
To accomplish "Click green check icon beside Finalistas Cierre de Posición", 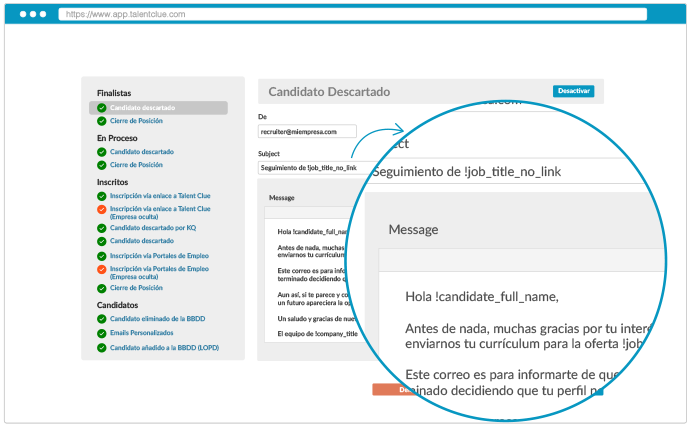I will tap(102, 121).
